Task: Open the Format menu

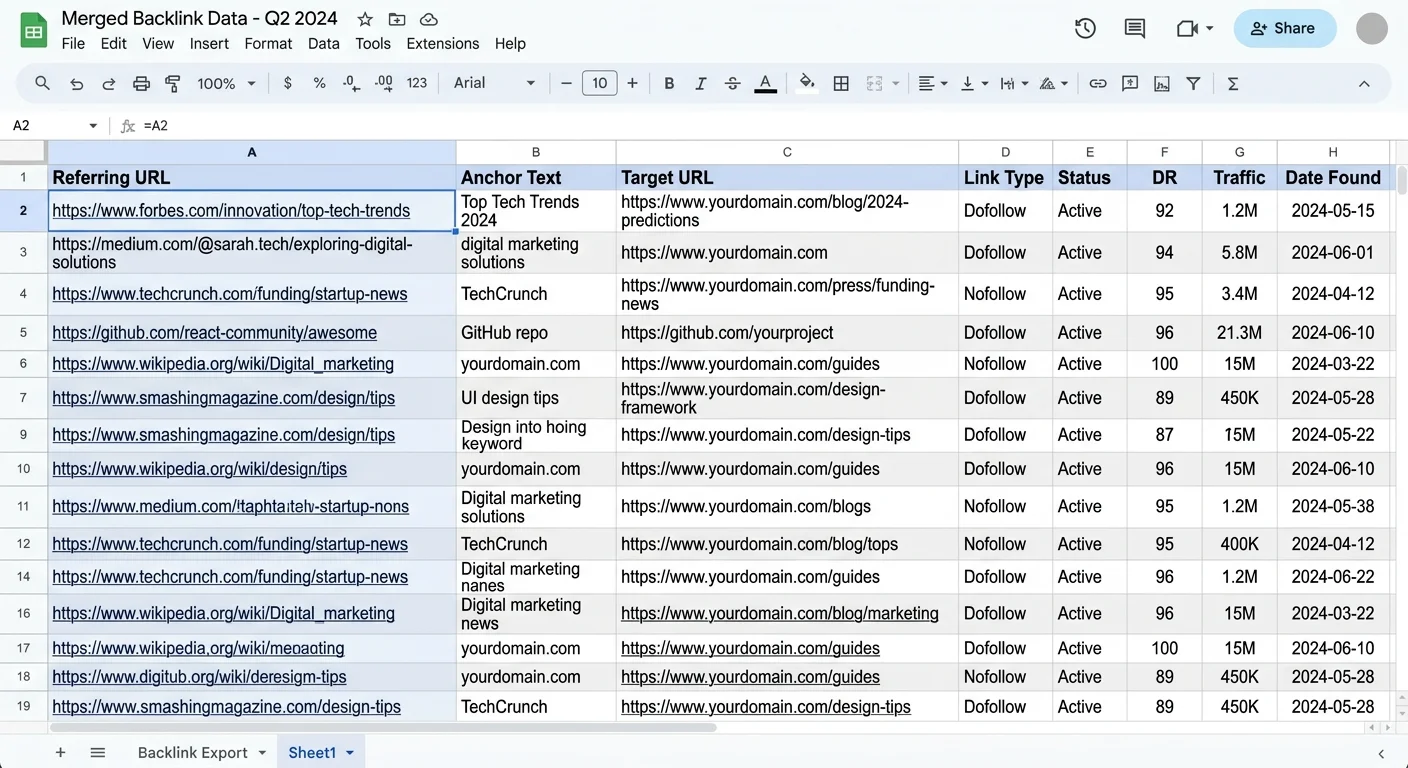Action: tap(268, 44)
